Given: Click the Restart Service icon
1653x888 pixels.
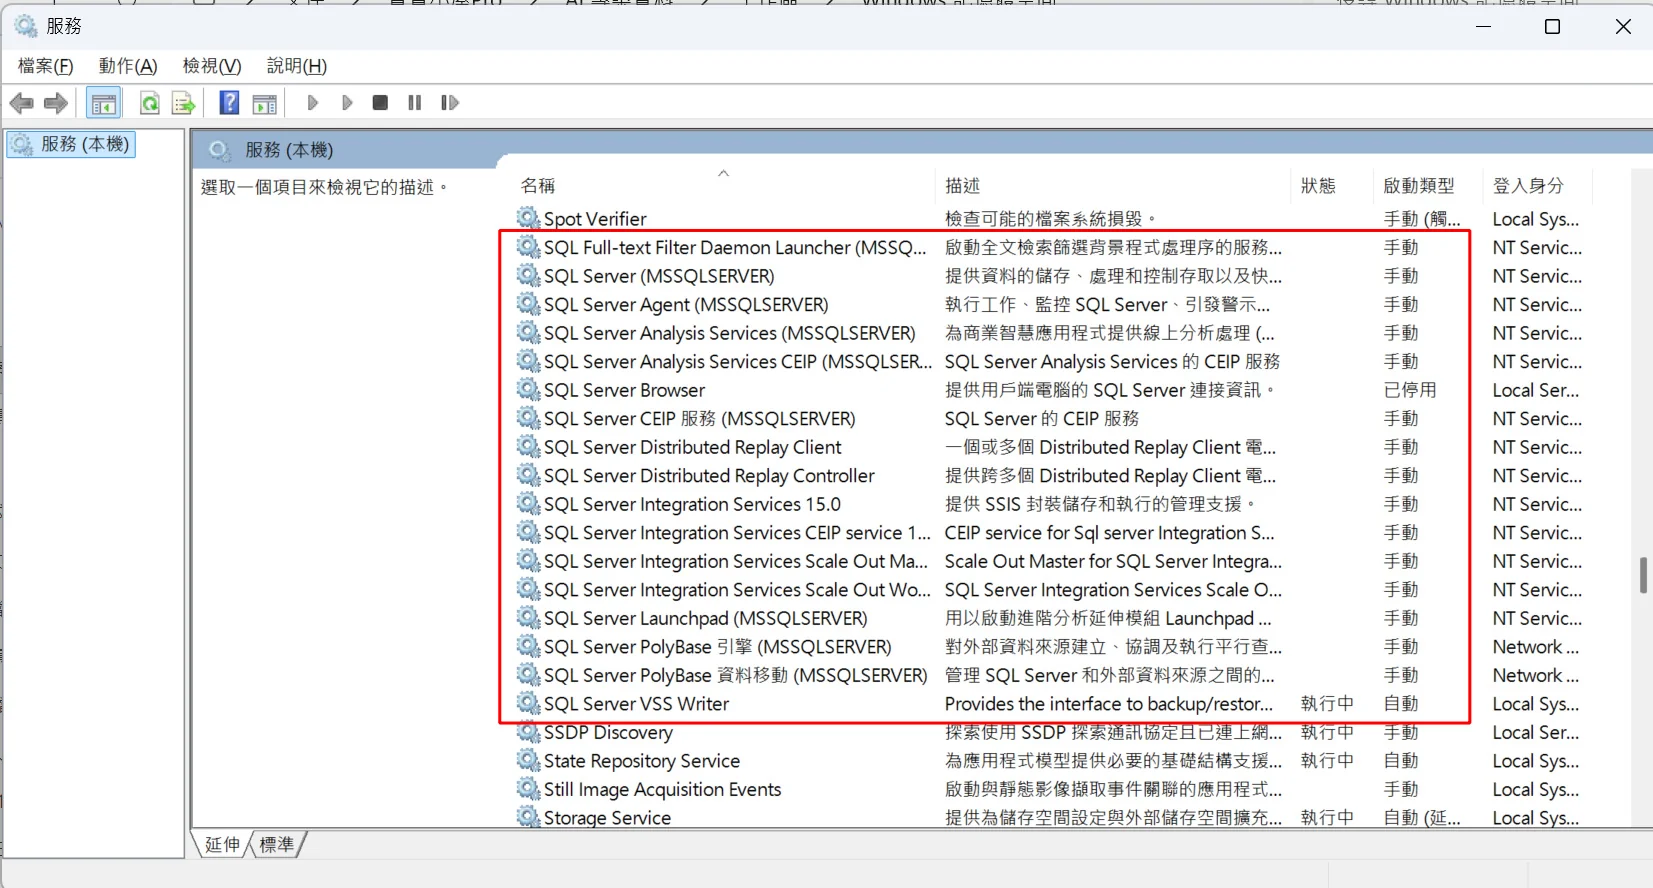Looking at the screenshot, I should point(450,102).
